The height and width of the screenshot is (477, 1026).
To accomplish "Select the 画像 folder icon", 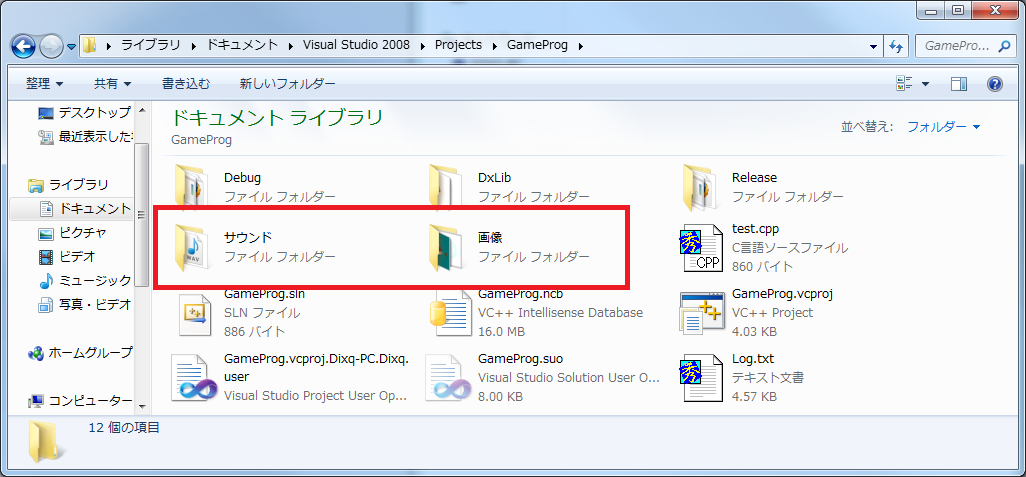I will (446, 246).
